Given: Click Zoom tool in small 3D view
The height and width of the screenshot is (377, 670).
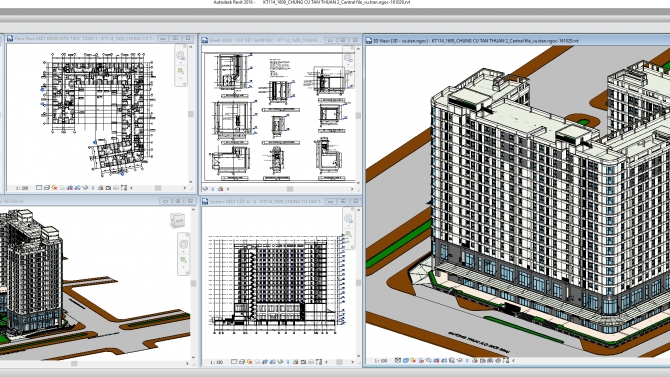Looking at the screenshot, I should click(x=183, y=260).
